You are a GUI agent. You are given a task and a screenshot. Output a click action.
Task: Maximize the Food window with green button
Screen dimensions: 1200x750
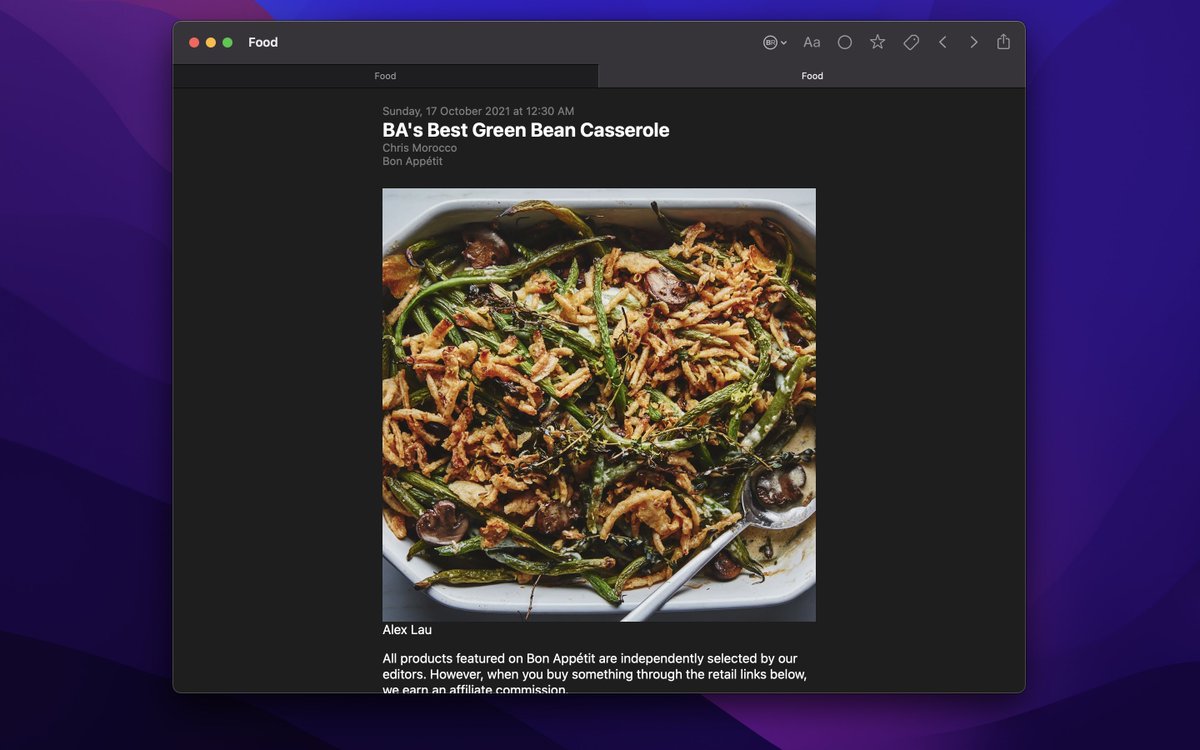pyautogui.click(x=227, y=42)
